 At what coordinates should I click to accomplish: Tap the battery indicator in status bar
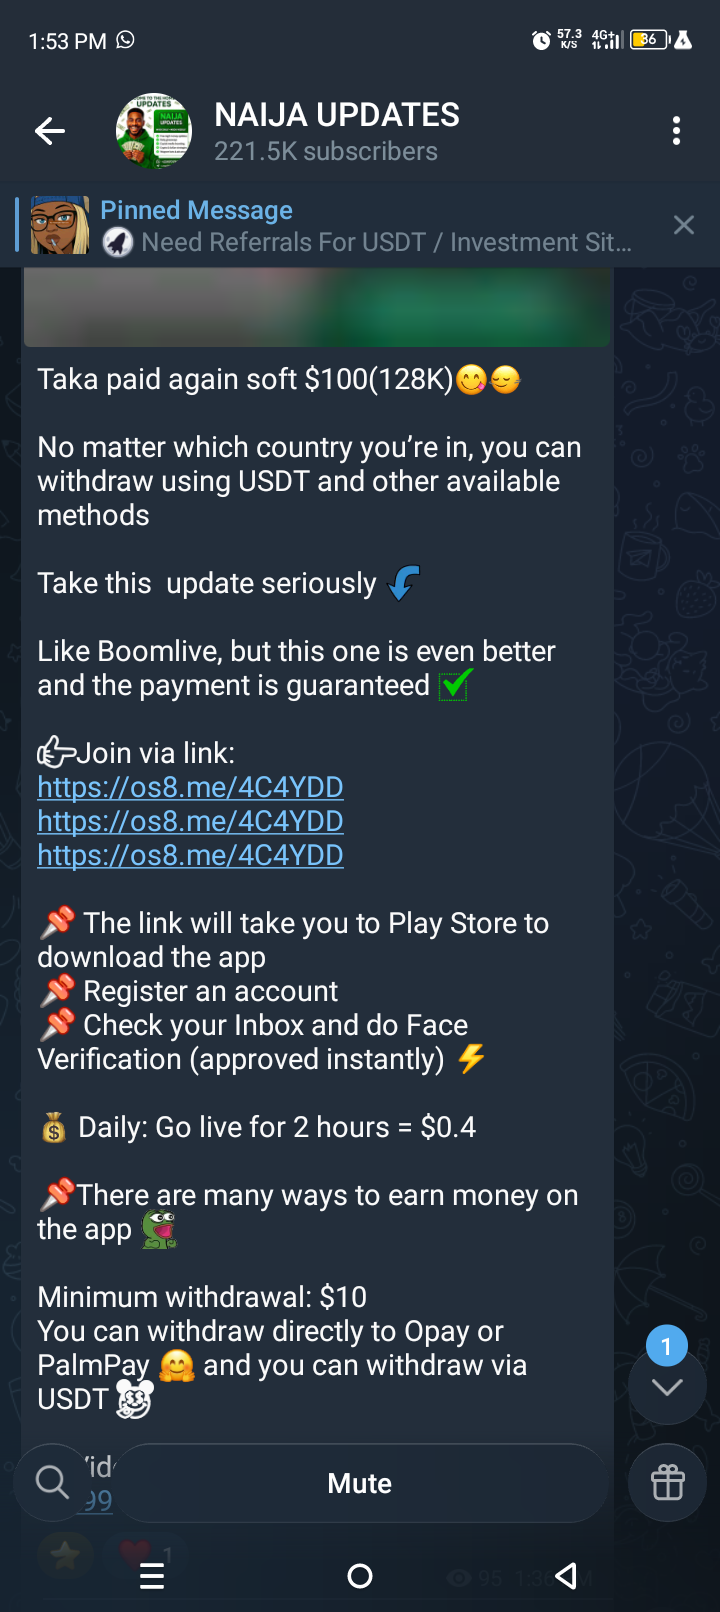[x=649, y=40]
